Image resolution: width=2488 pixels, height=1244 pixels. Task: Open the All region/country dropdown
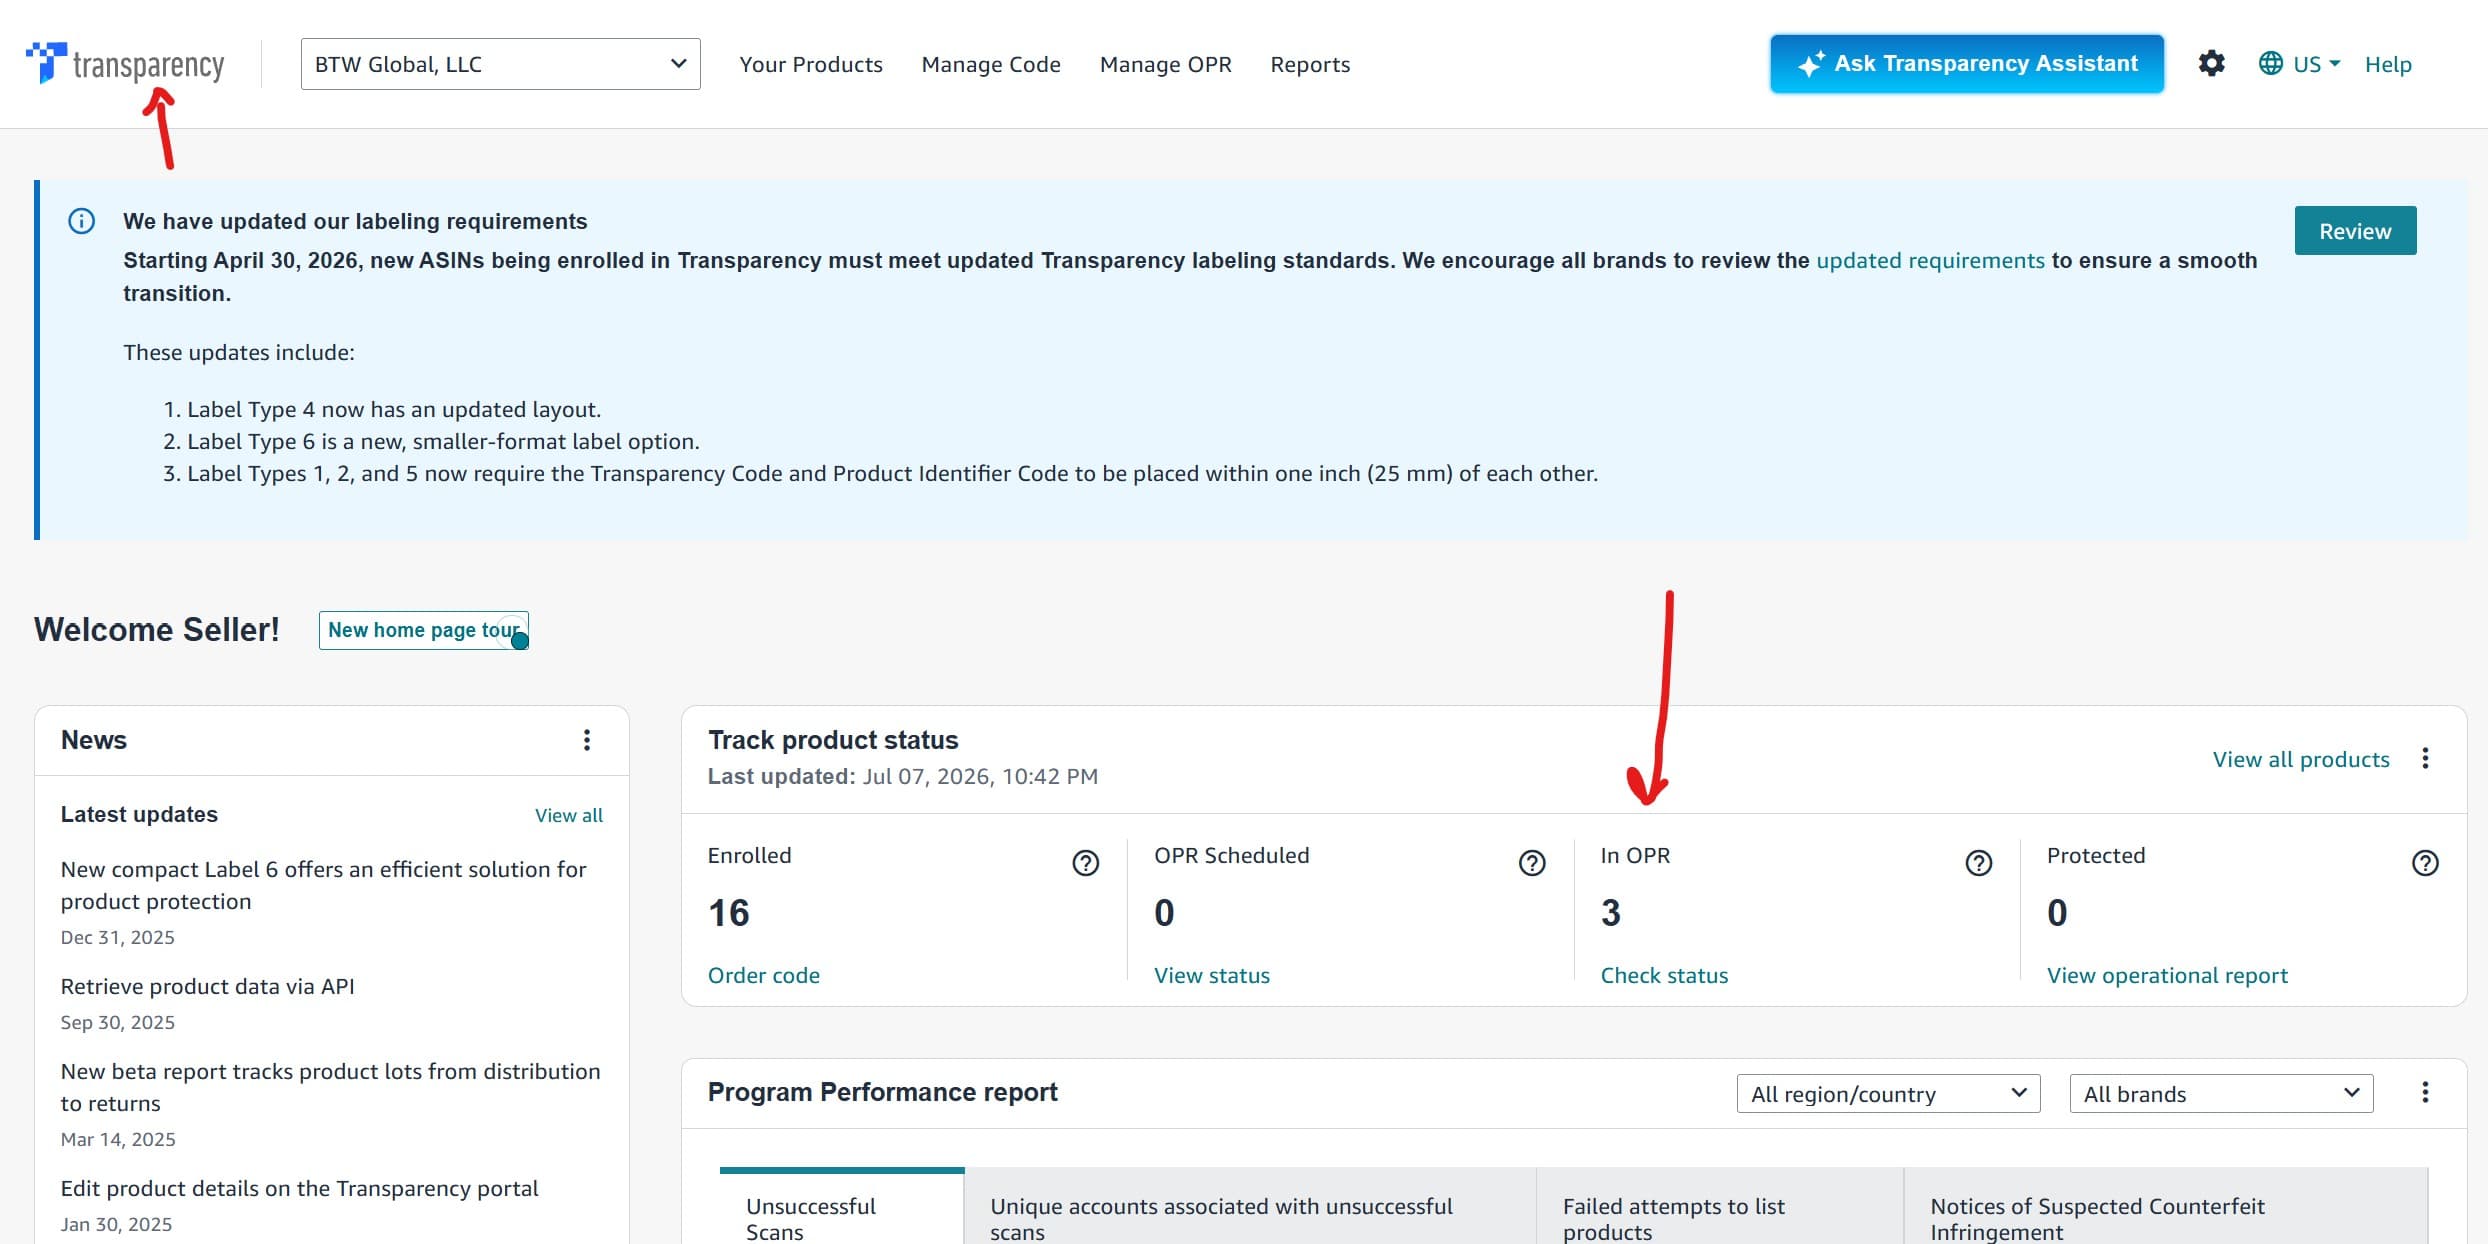tap(1888, 1094)
